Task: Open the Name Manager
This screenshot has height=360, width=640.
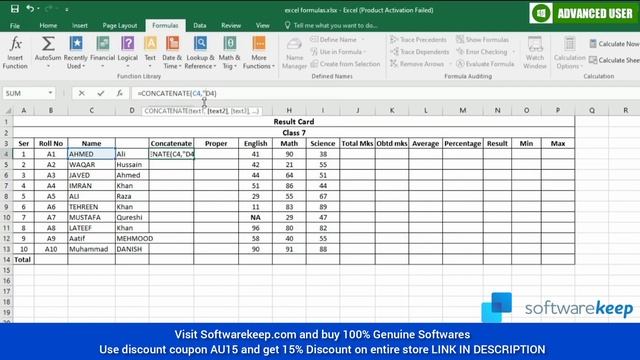Action: tap(294, 53)
